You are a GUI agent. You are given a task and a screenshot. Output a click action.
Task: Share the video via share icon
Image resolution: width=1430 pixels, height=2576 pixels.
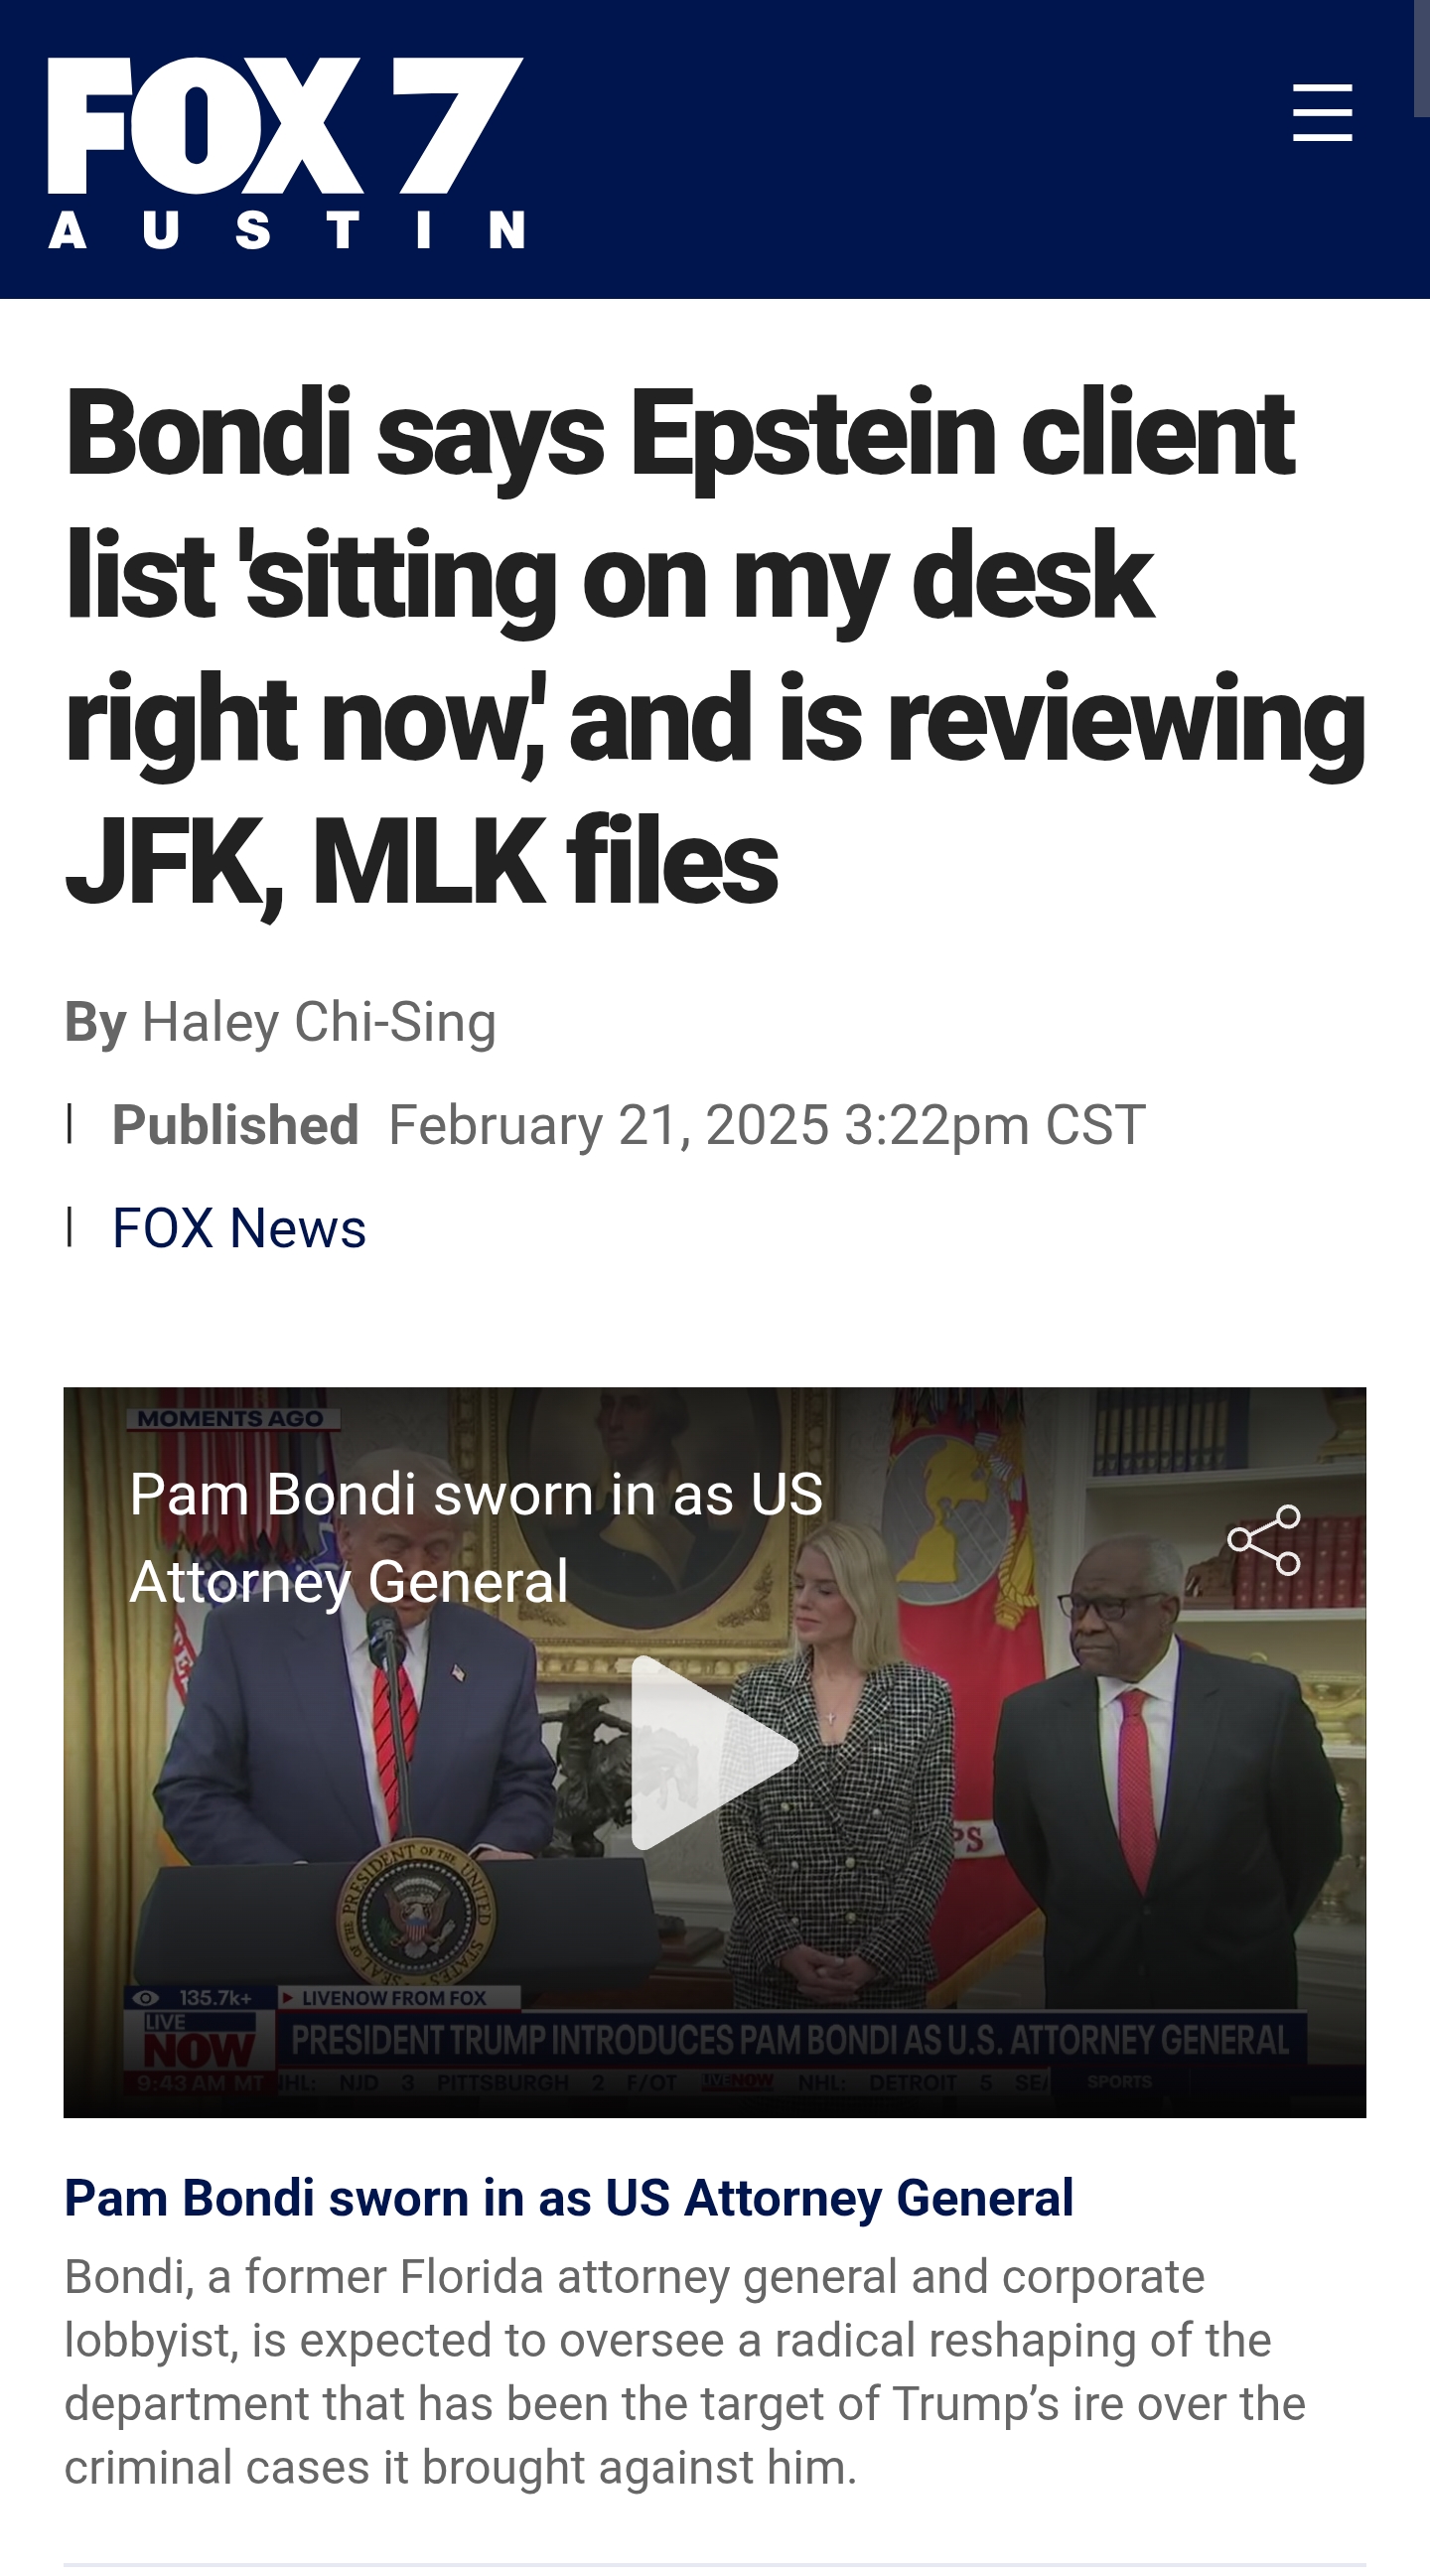click(1264, 1540)
